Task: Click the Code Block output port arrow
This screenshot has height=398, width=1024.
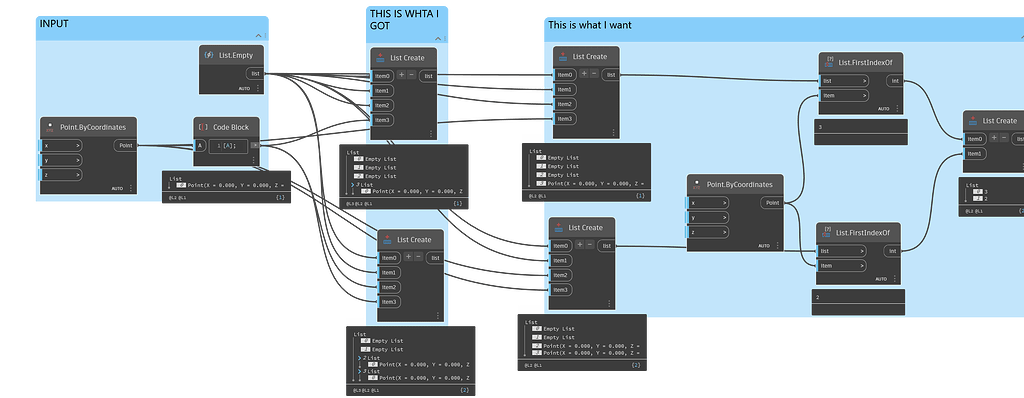Action: tap(255, 145)
